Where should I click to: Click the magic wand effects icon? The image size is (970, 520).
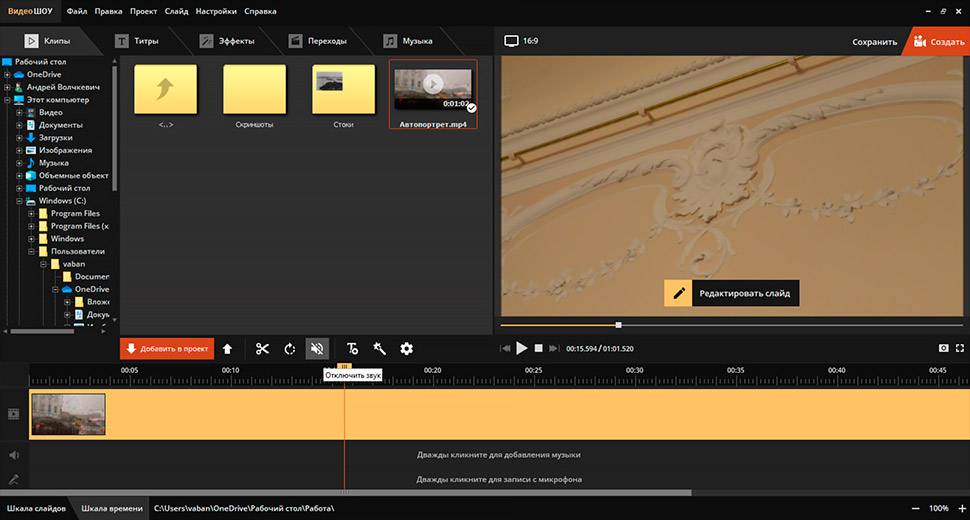point(379,349)
